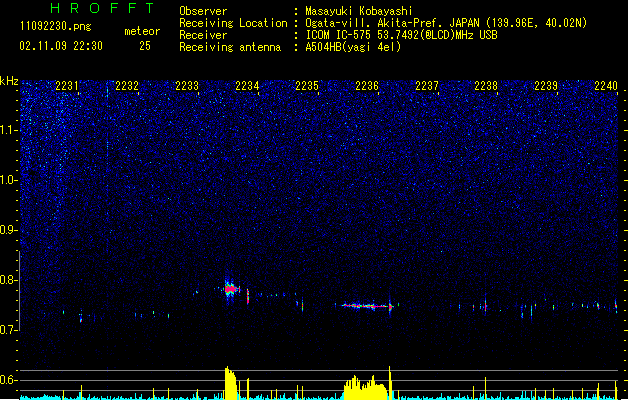This screenshot has height=400, width=629.
Task: Click the long horizontal echo trace before 2236
Action: click(367, 306)
